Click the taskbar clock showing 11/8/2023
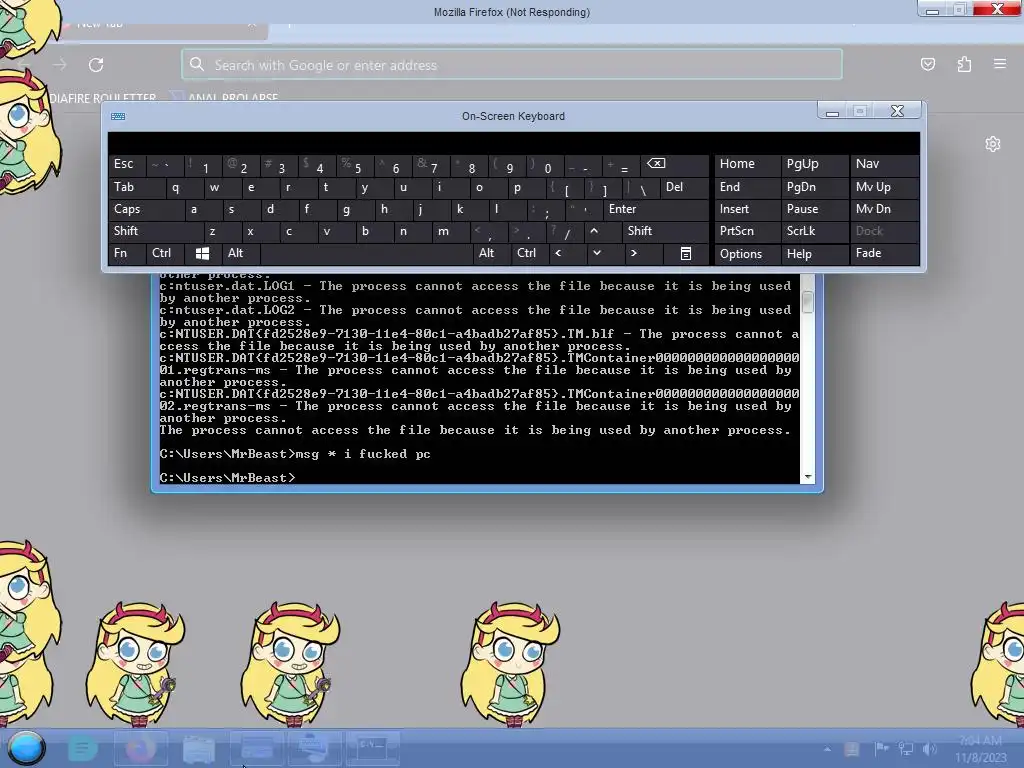1024x768 pixels. pos(981,749)
